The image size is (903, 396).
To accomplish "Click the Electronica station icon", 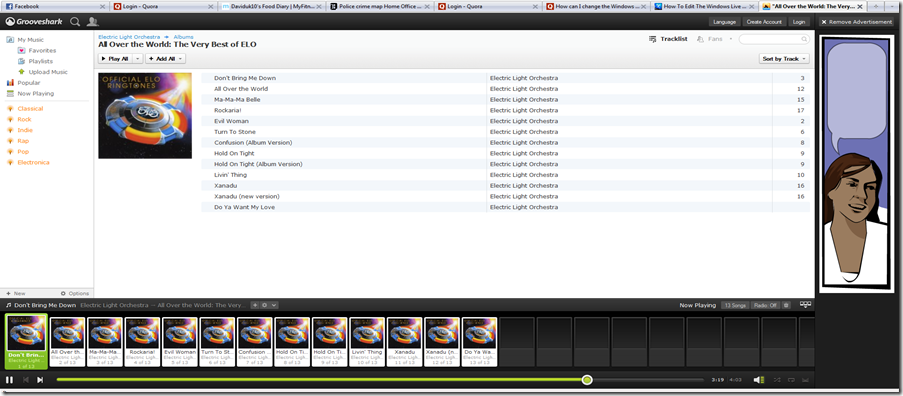I will click(10, 162).
